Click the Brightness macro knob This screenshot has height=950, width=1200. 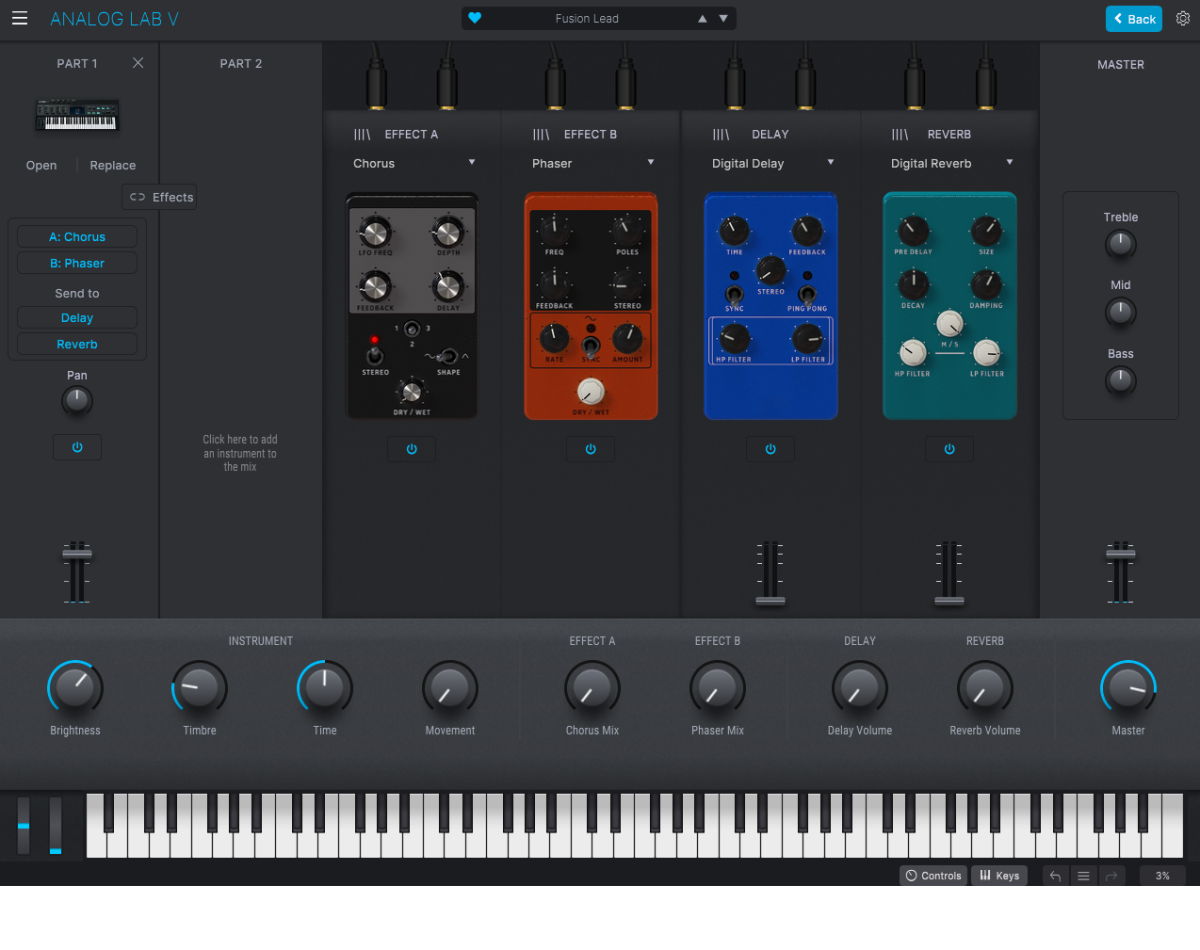(x=75, y=688)
